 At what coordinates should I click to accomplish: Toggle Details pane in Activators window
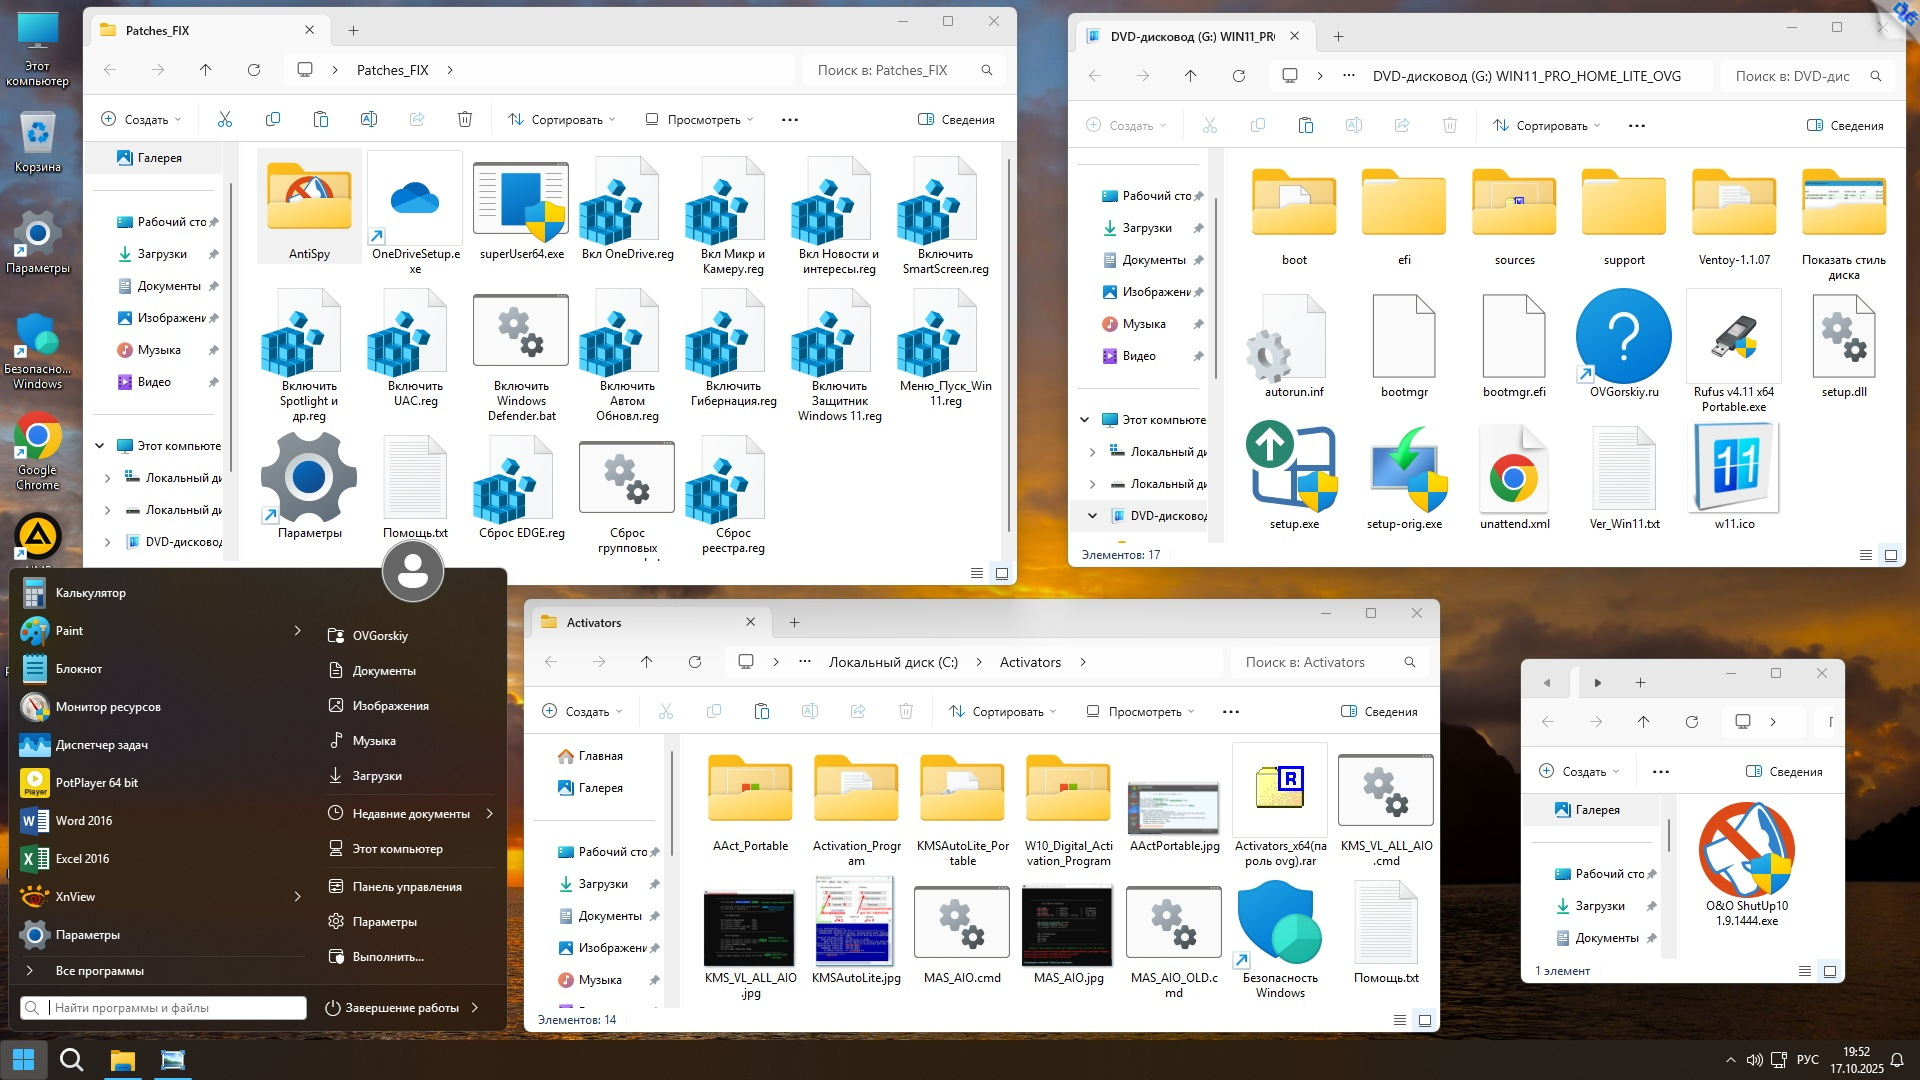point(1379,712)
